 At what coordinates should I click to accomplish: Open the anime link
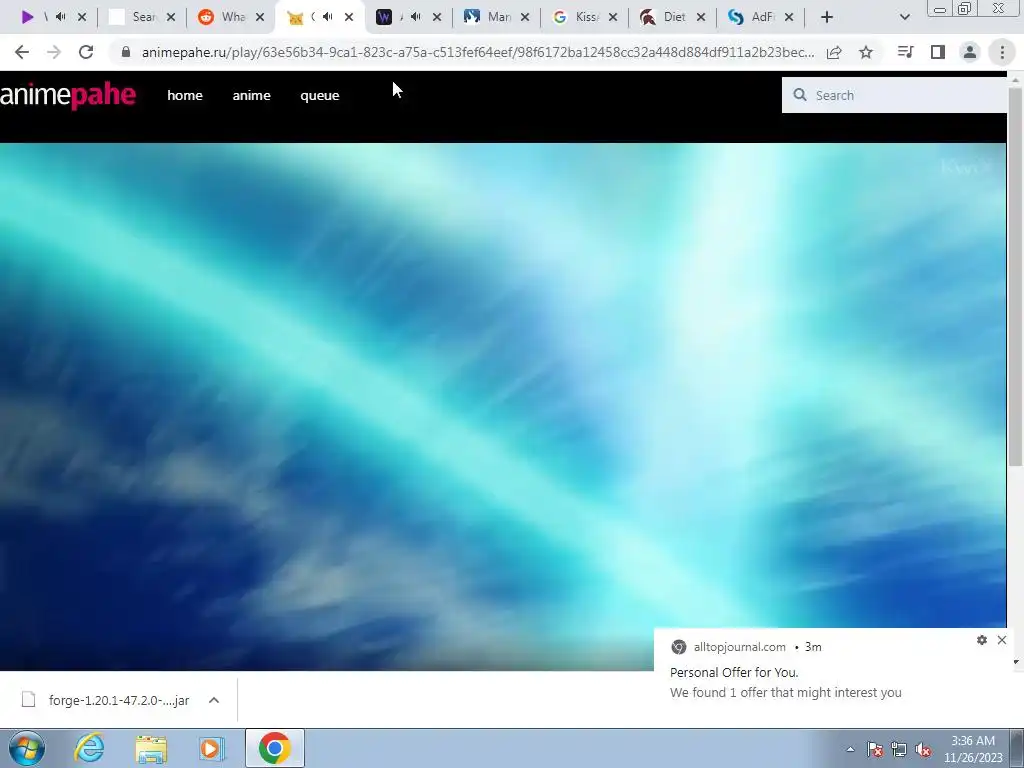pos(251,95)
